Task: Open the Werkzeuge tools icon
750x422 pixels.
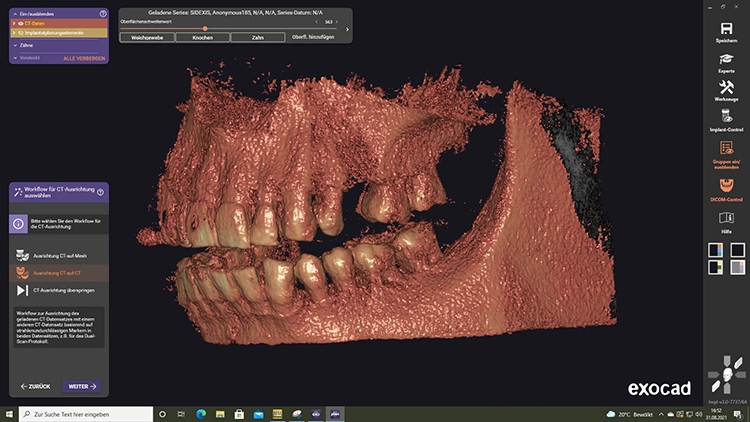Action: [x=726, y=87]
